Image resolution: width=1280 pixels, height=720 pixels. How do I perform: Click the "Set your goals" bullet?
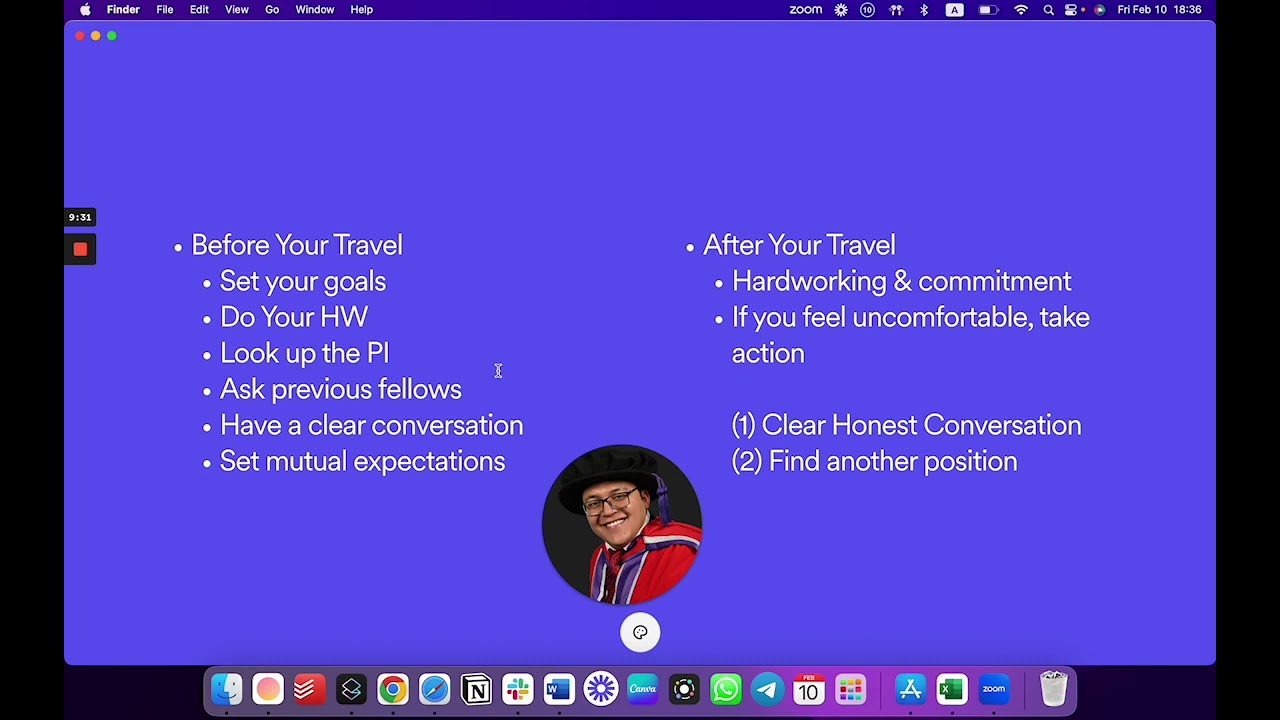pos(302,281)
